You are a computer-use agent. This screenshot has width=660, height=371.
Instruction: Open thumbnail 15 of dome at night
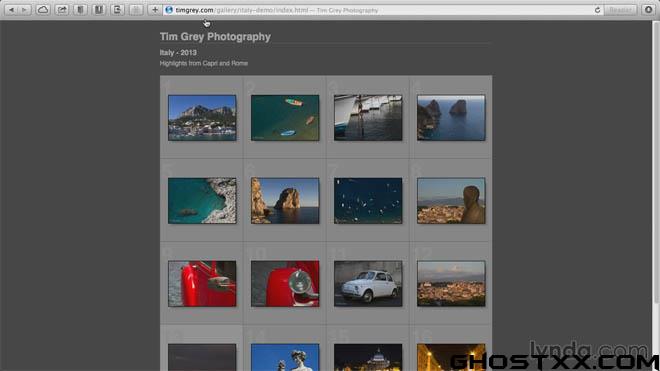point(368,358)
